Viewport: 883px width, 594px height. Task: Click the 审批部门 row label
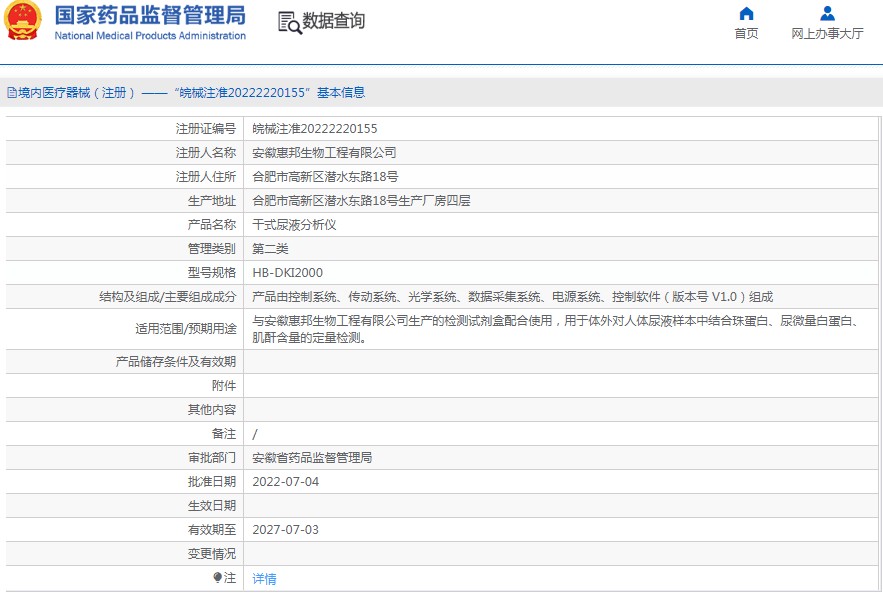(212, 458)
